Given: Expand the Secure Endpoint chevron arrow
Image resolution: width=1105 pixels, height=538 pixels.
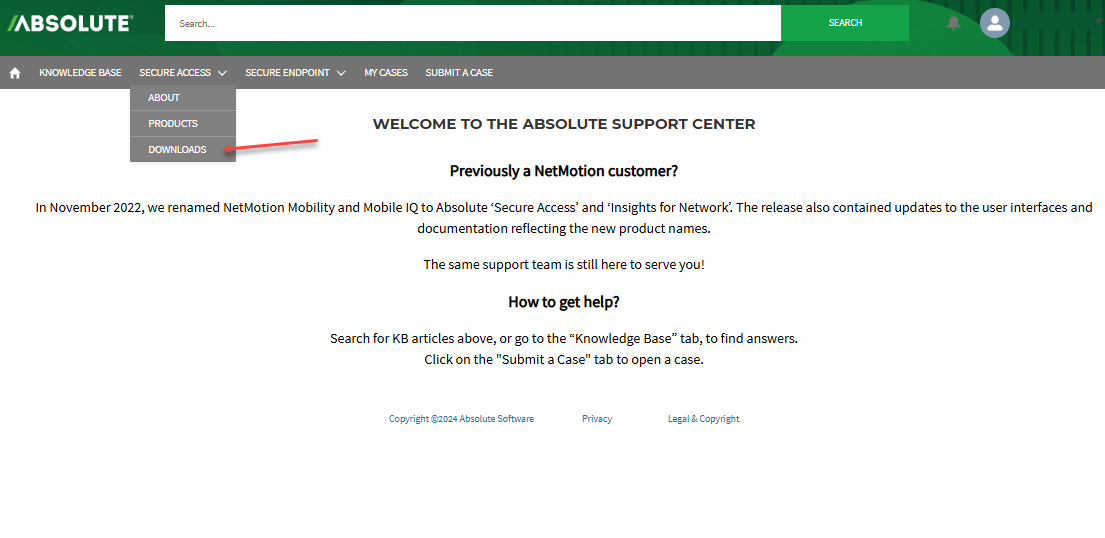Looking at the screenshot, I should (341, 73).
